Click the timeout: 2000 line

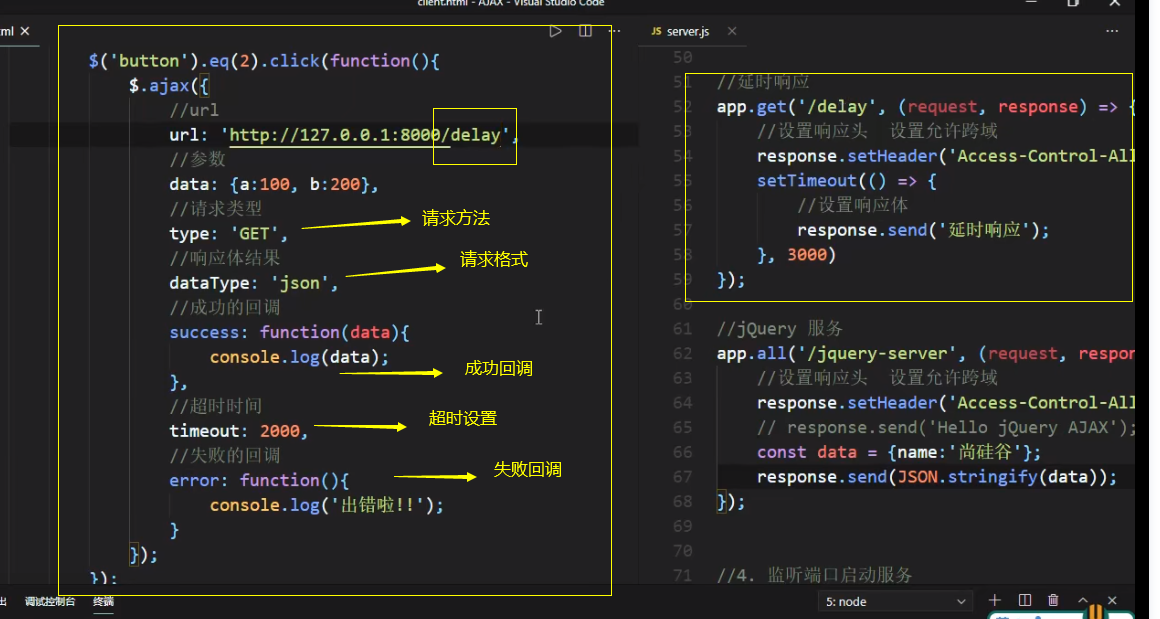pos(238,430)
